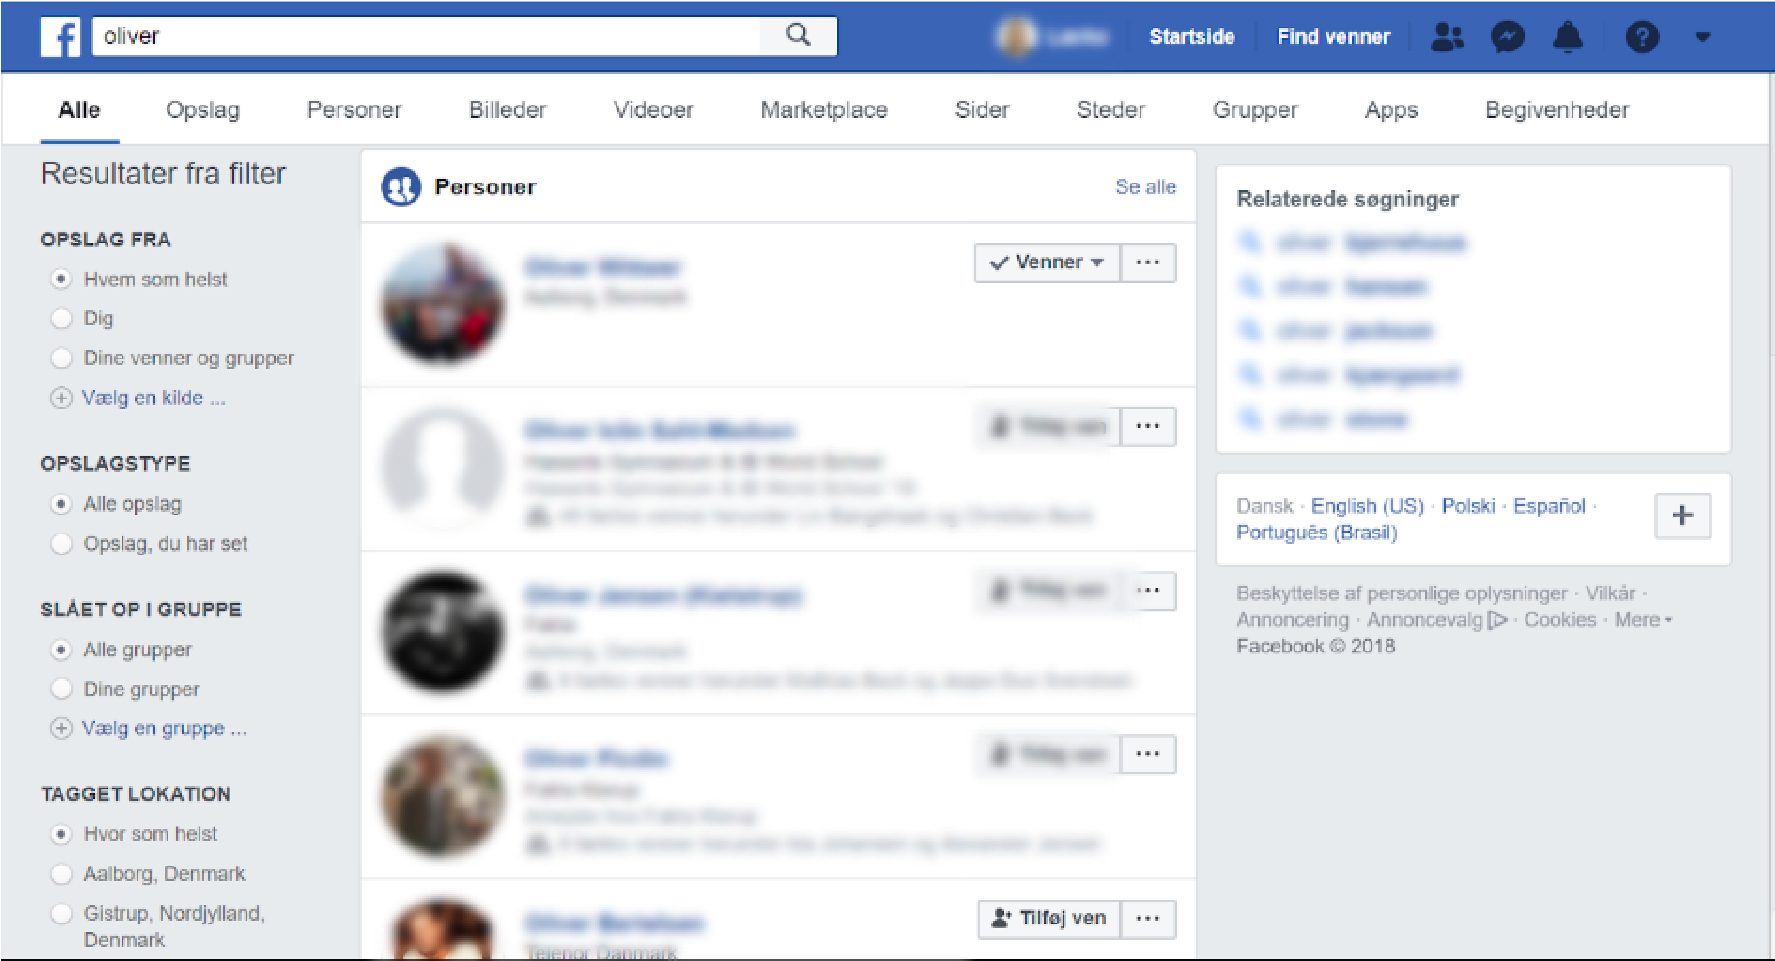
Task: Switch to the Sider tab
Action: tap(982, 110)
